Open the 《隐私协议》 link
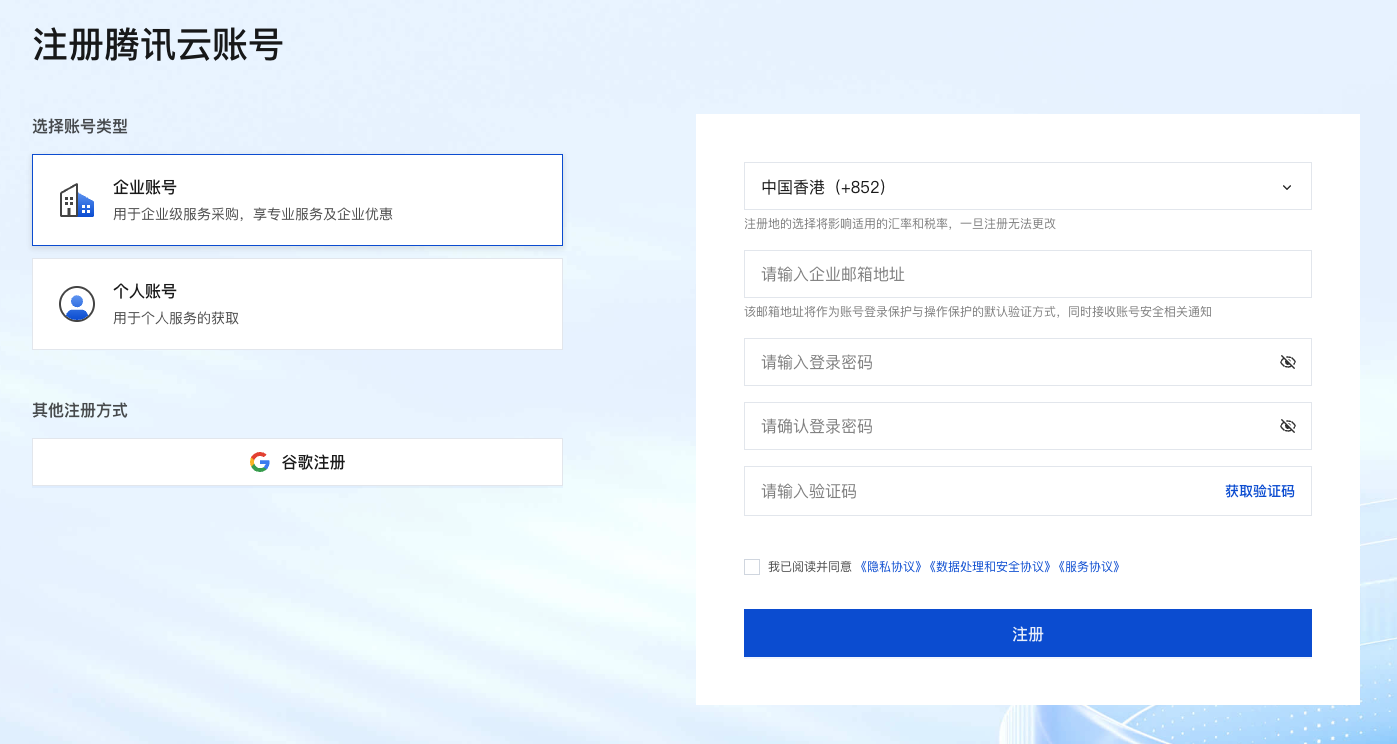The height and width of the screenshot is (744, 1397). (891, 567)
